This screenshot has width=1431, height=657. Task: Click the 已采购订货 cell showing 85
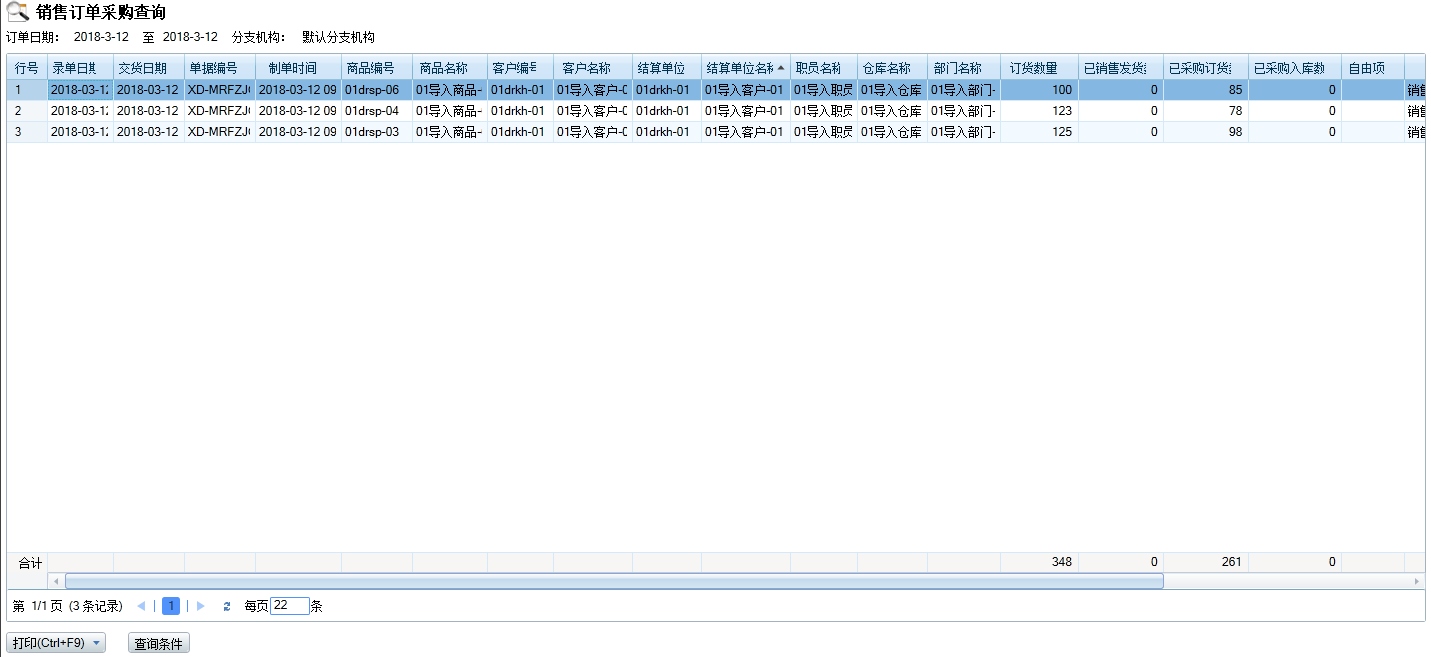pyautogui.click(x=1205, y=90)
